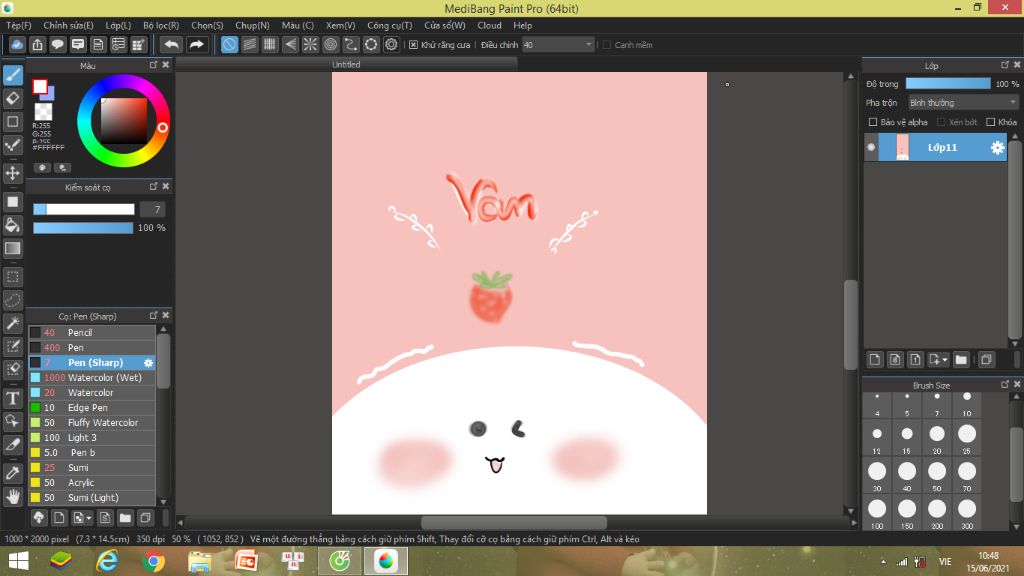Select the Text tool
The image size is (1024, 576).
coord(12,398)
